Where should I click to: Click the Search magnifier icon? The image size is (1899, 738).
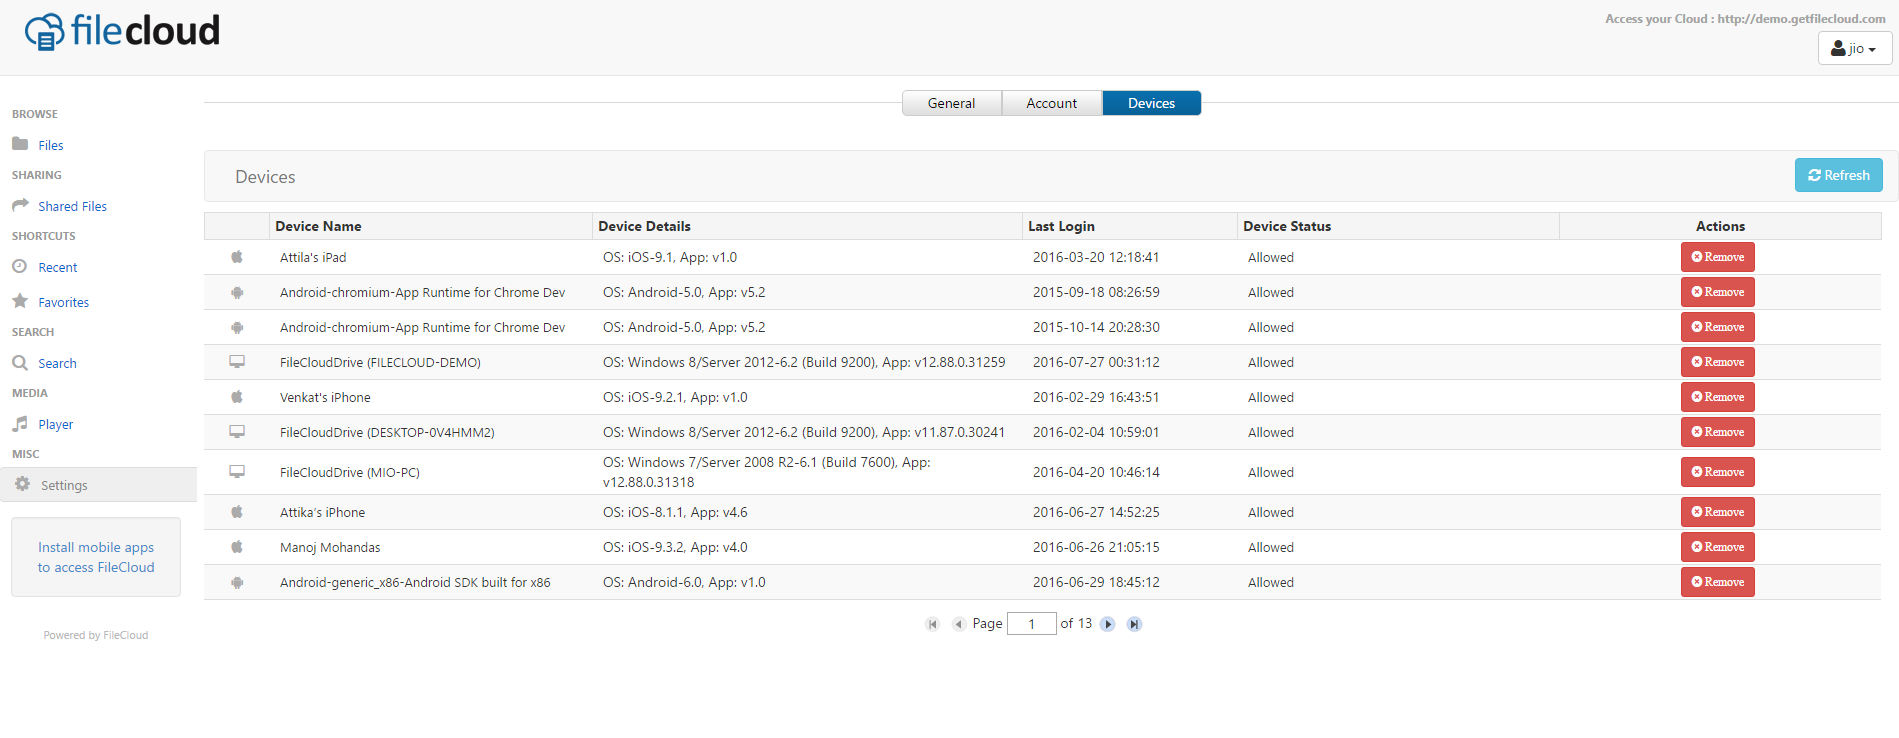point(20,362)
